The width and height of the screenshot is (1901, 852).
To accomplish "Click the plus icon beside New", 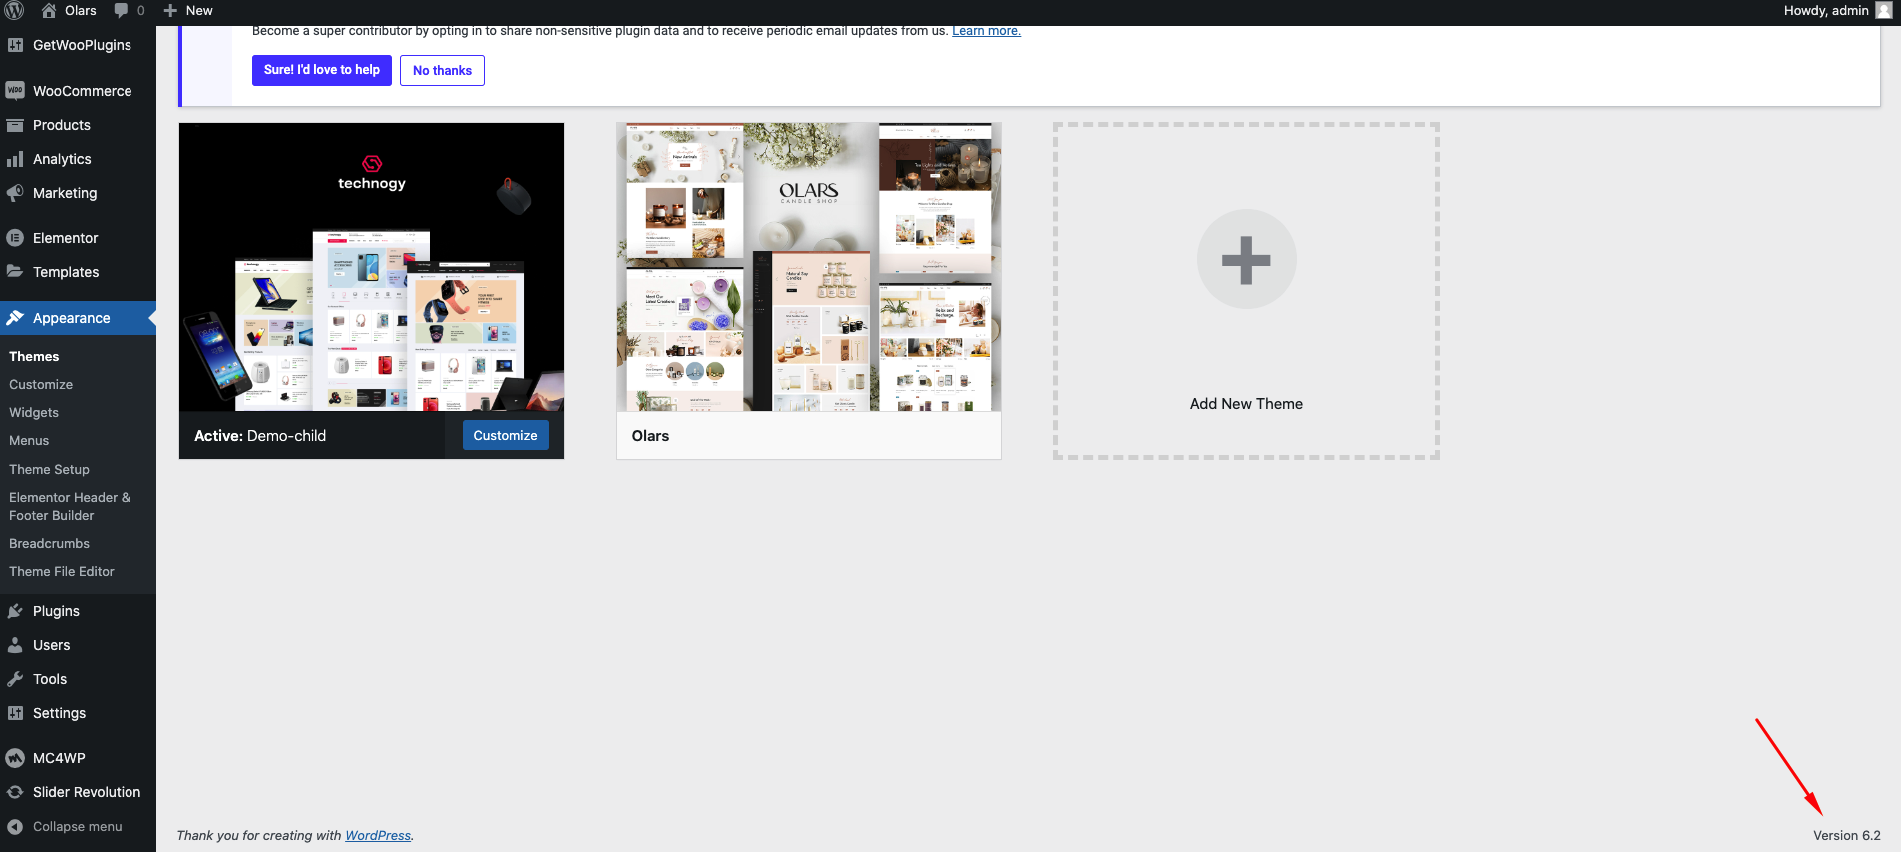I will coord(170,11).
